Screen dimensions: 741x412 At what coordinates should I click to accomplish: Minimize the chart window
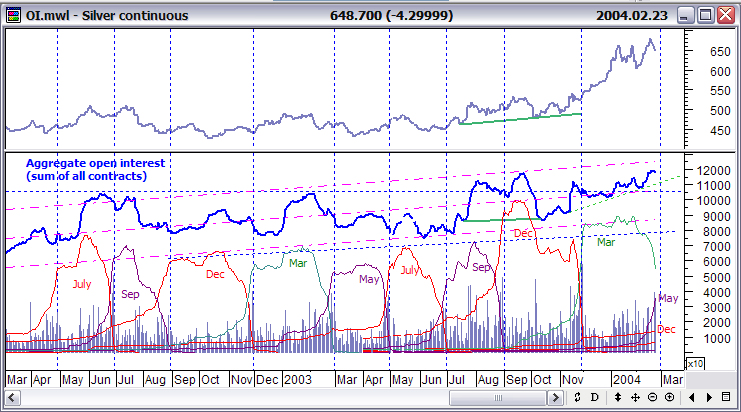pos(684,15)
